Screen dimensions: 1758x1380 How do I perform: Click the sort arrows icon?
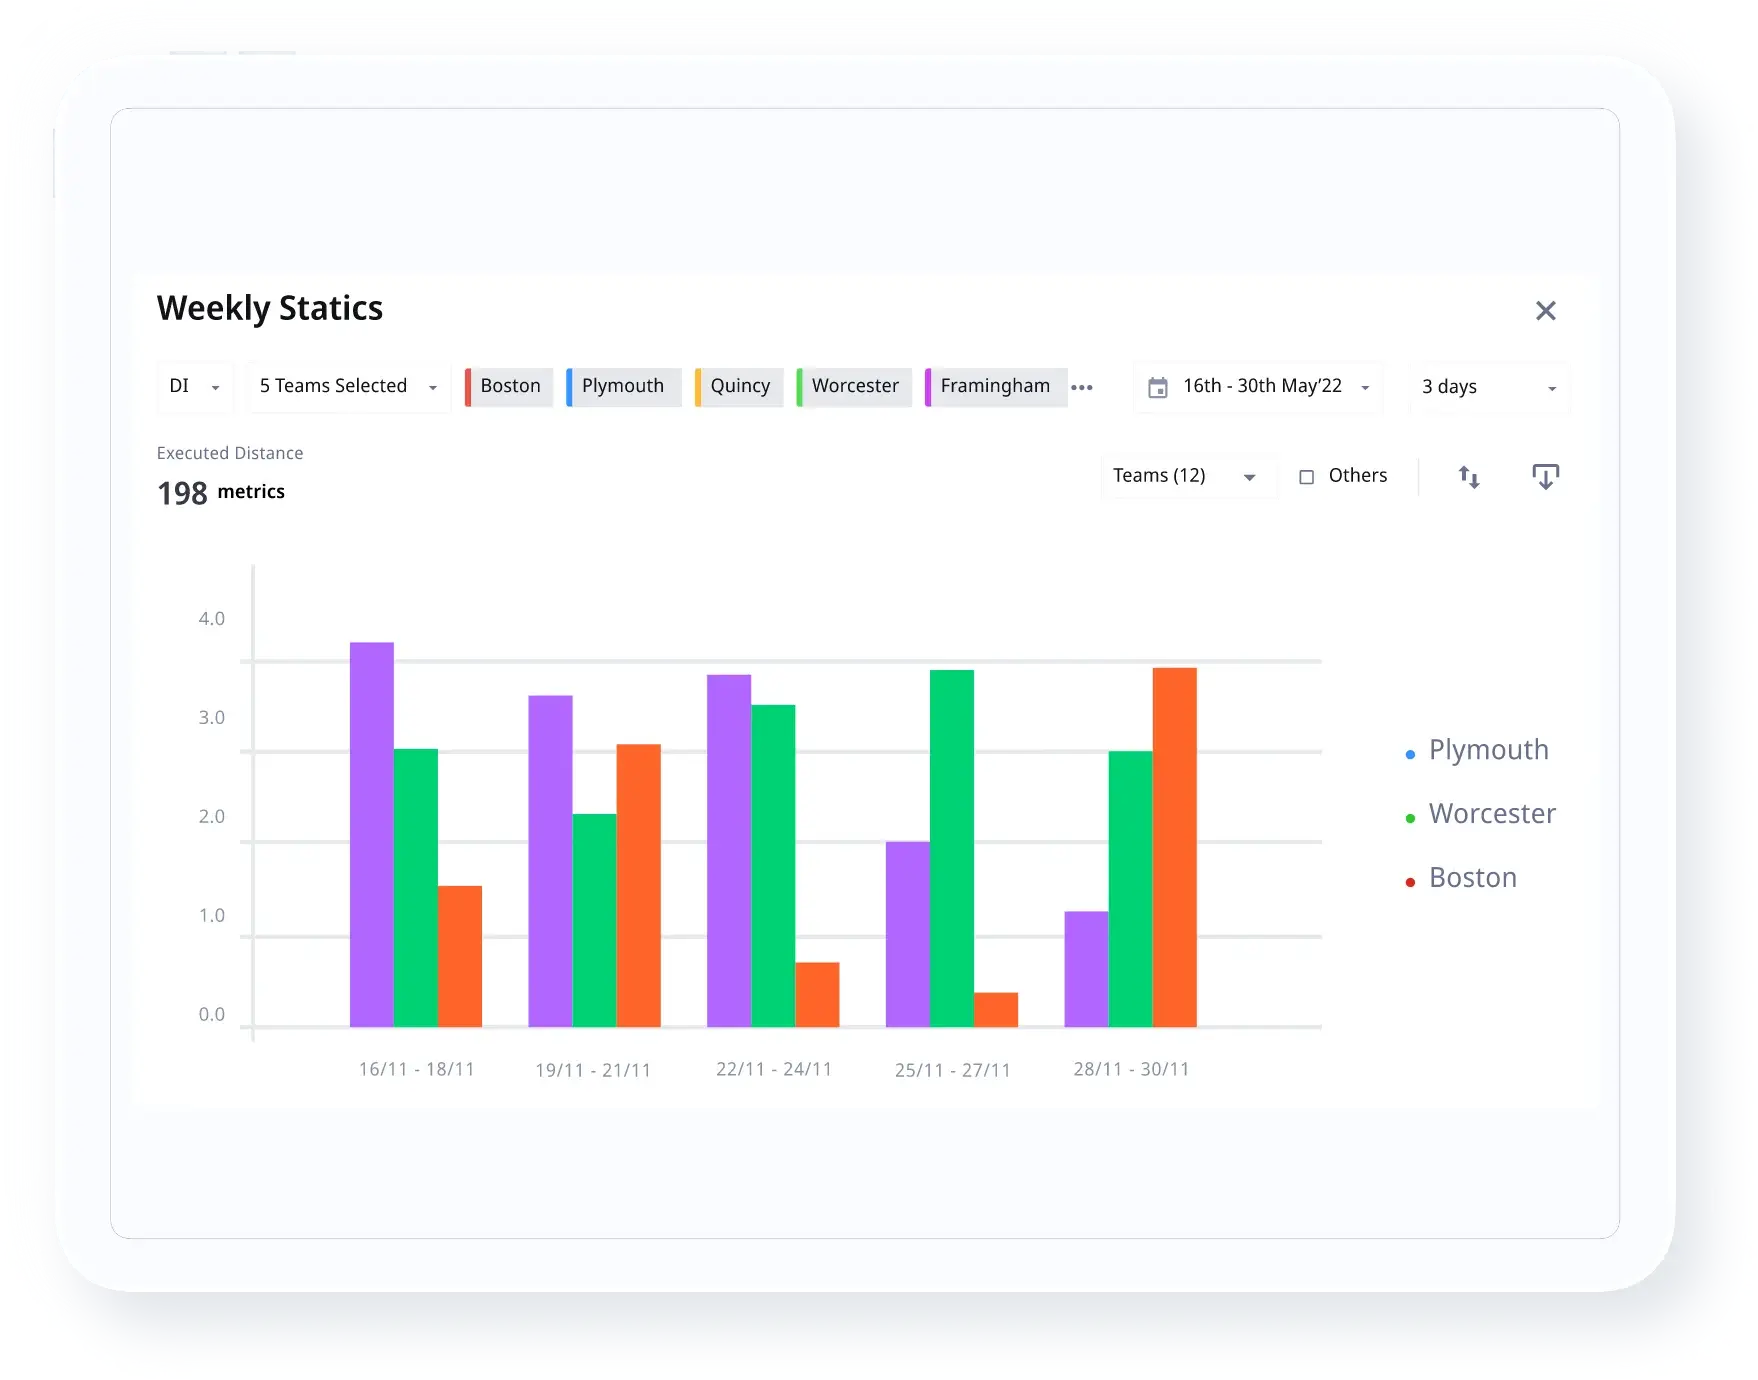click(1468, 477)
